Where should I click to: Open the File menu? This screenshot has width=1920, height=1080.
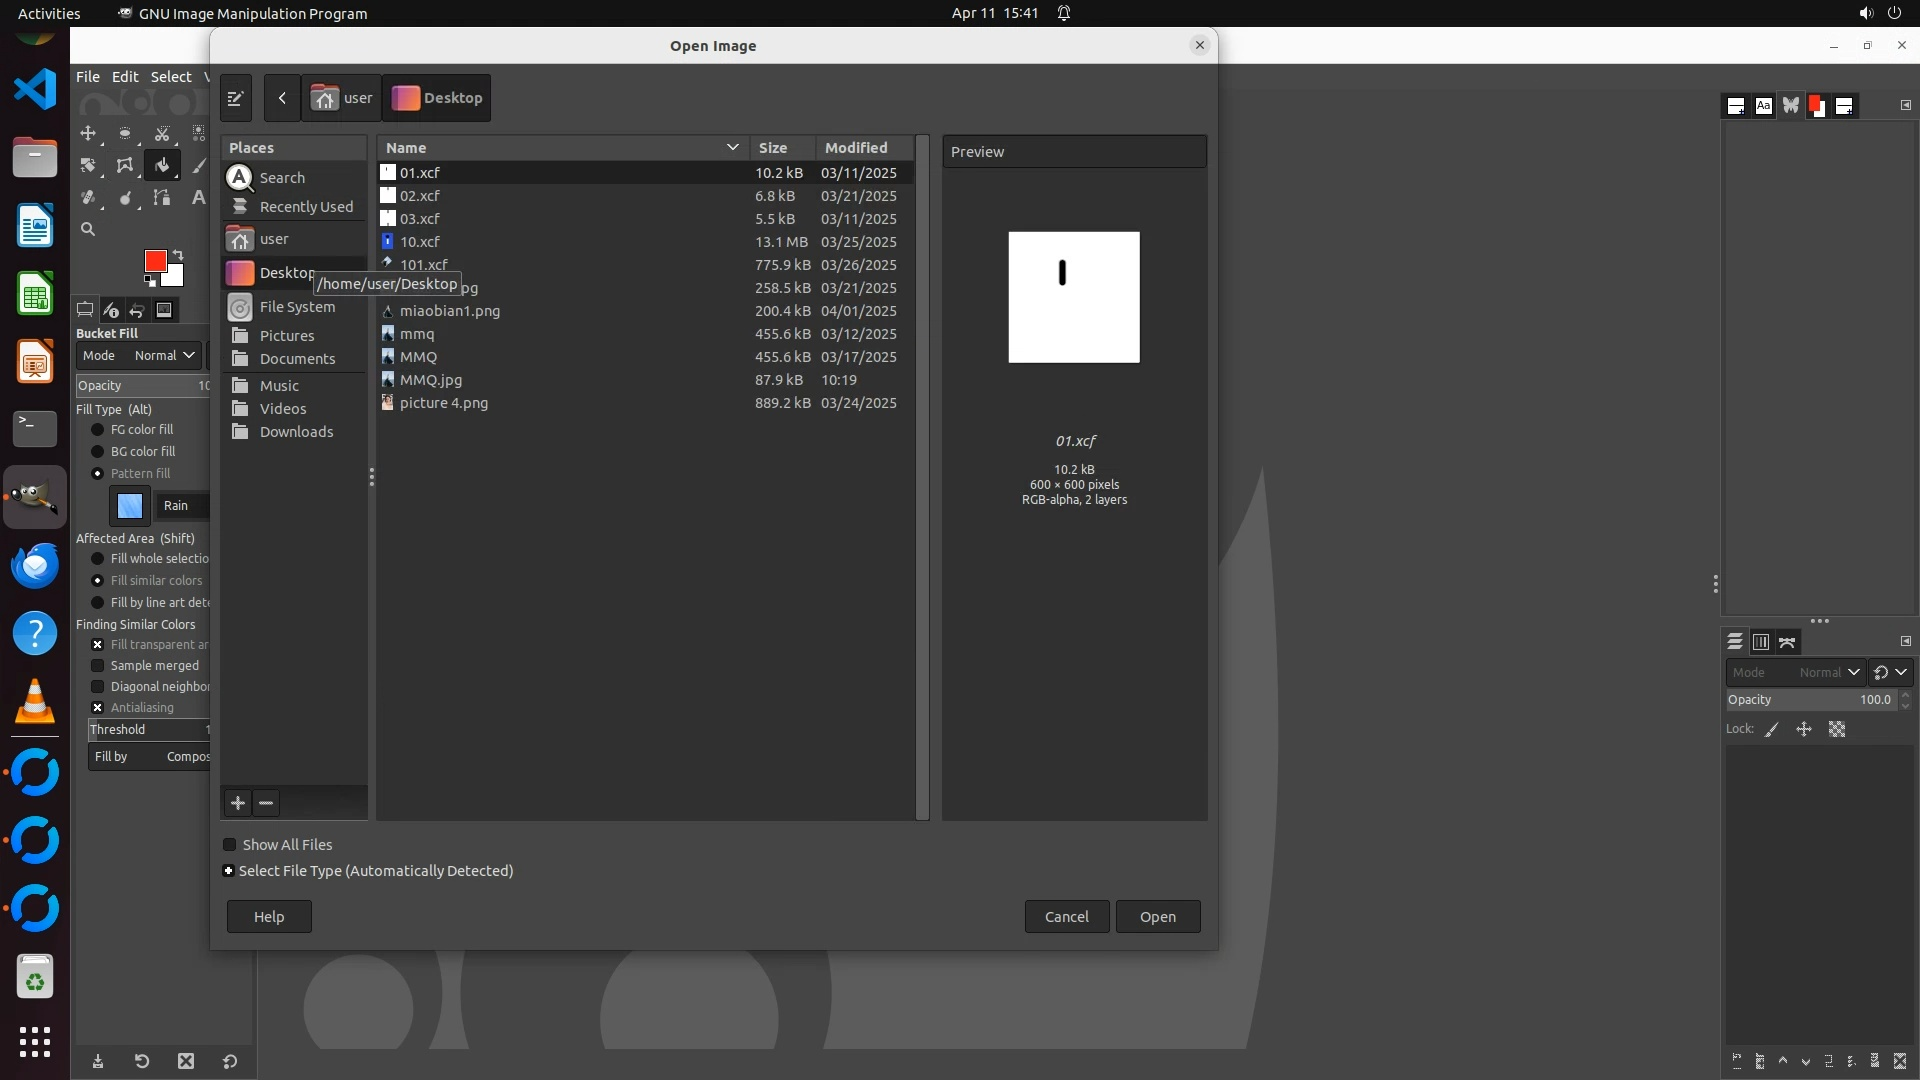[88, 77]
